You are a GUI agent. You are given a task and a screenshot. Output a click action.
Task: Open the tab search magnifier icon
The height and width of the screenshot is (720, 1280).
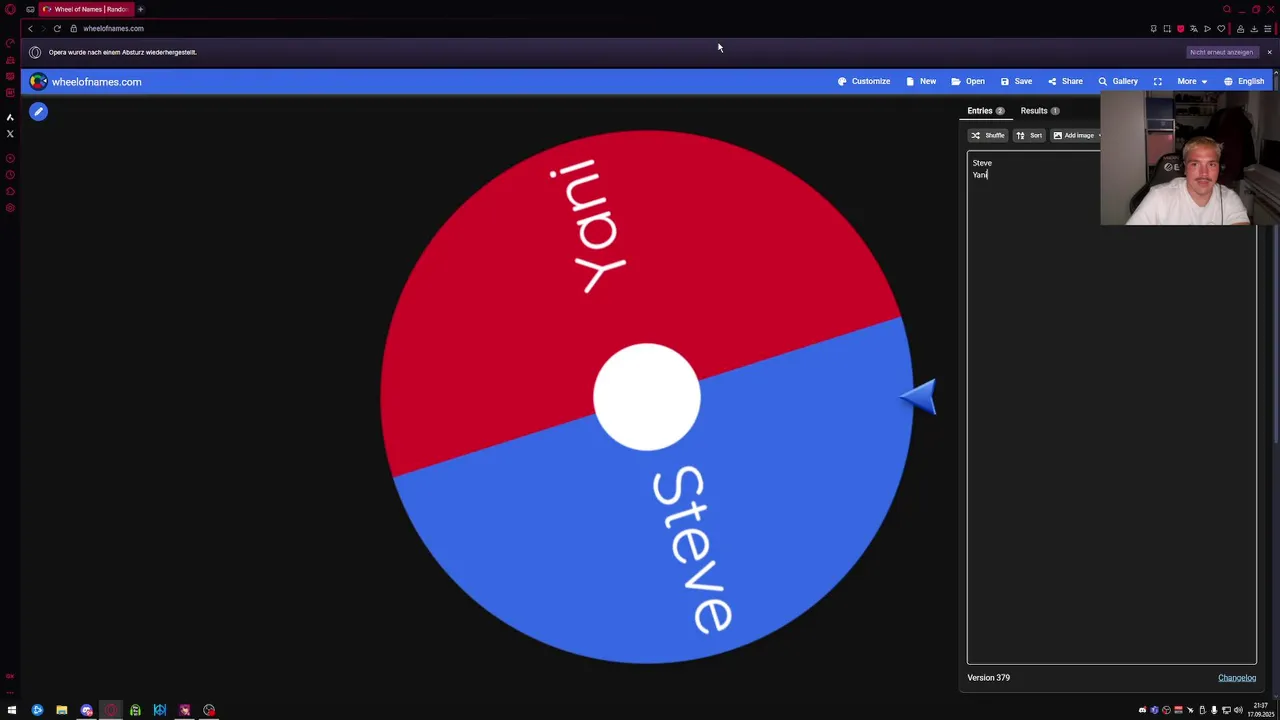coord(1227,9)
